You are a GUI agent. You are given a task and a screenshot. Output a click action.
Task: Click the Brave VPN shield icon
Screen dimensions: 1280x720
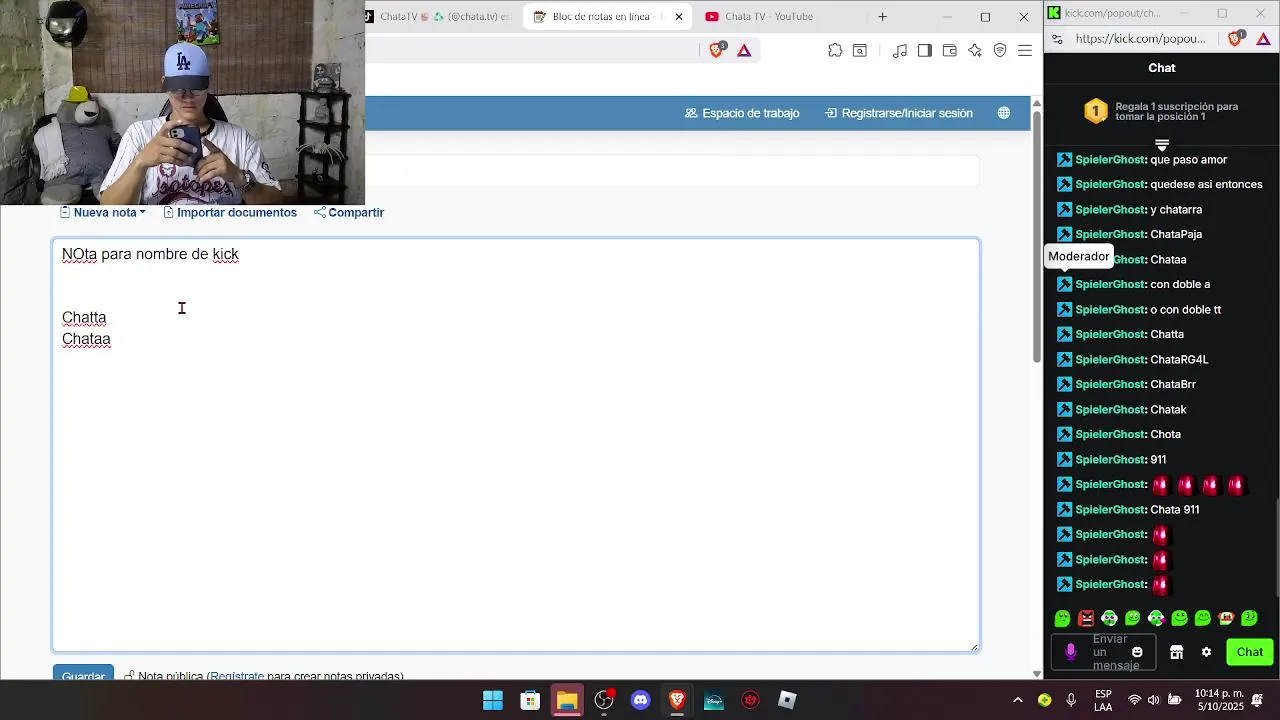(1000, 51)
